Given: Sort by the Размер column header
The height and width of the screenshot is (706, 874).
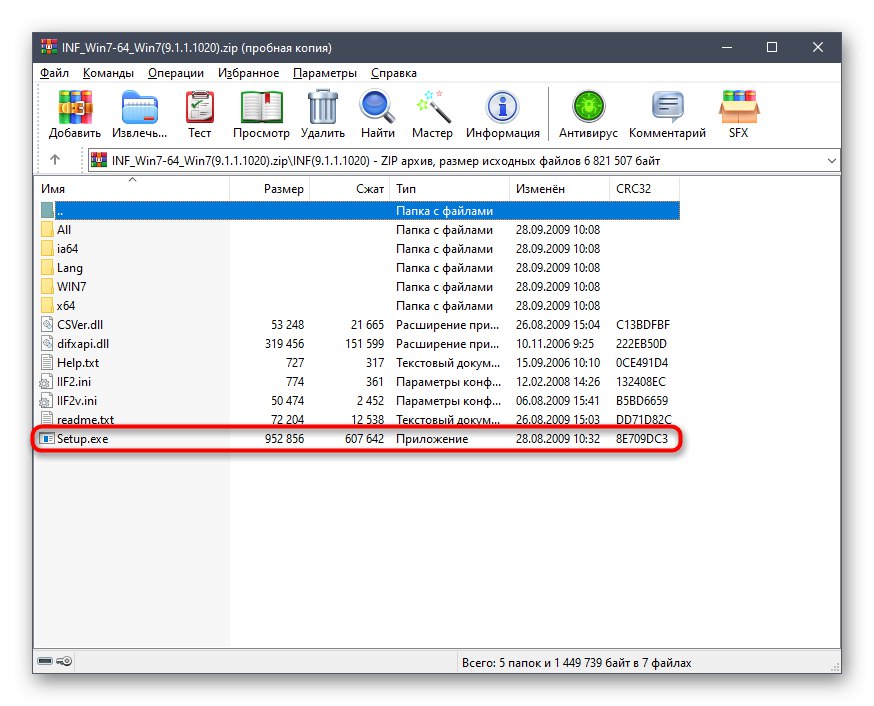Looking at the screenshot, I should coord(269,188).
